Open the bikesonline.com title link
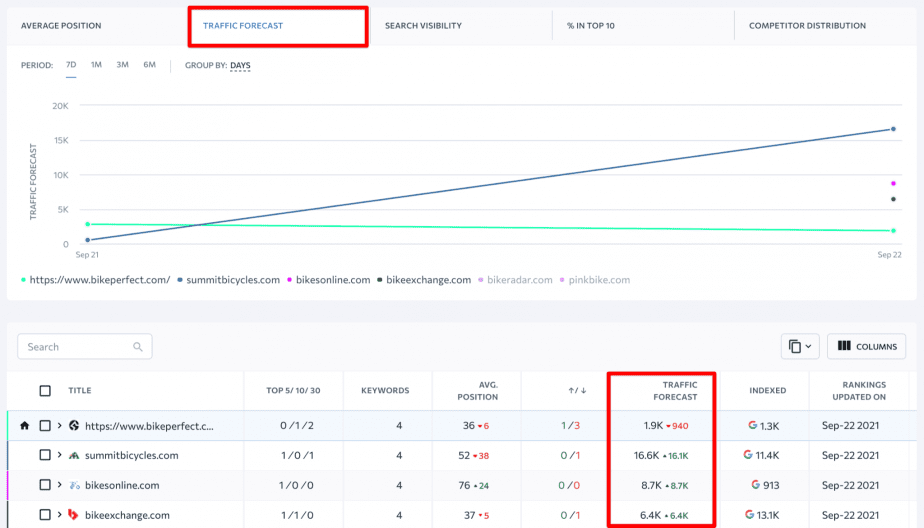The width and height of the screenshot is (924, 528). click(122, 486)
